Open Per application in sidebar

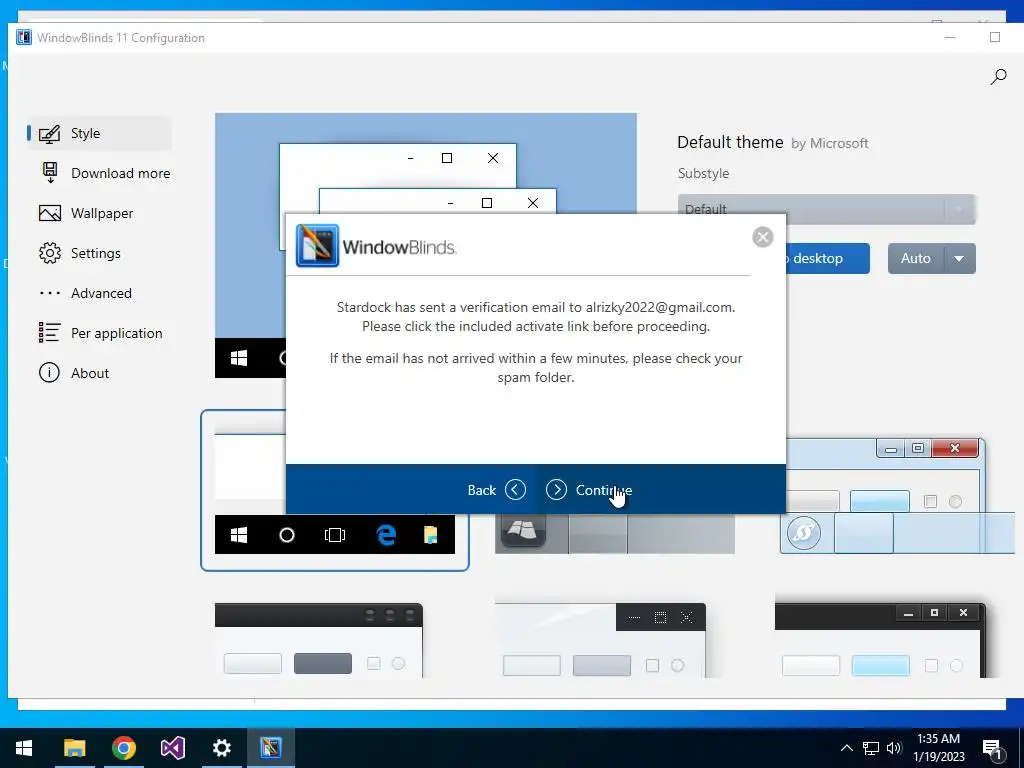(x=101, y=333)
